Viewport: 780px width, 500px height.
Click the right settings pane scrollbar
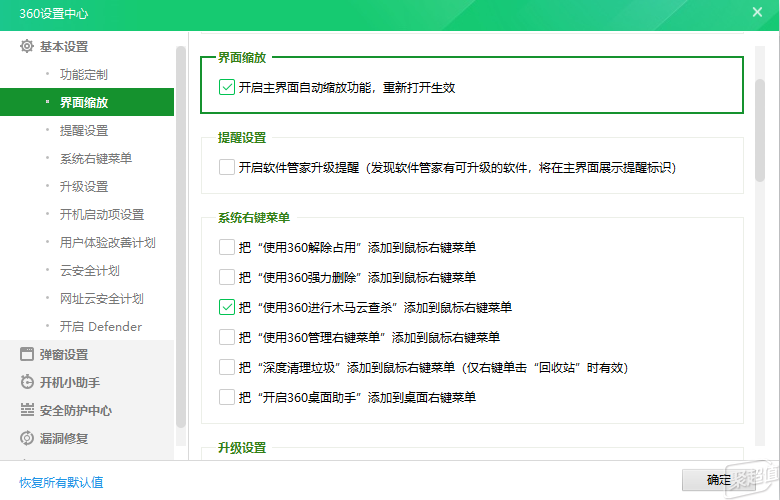(x=760, y=130)
